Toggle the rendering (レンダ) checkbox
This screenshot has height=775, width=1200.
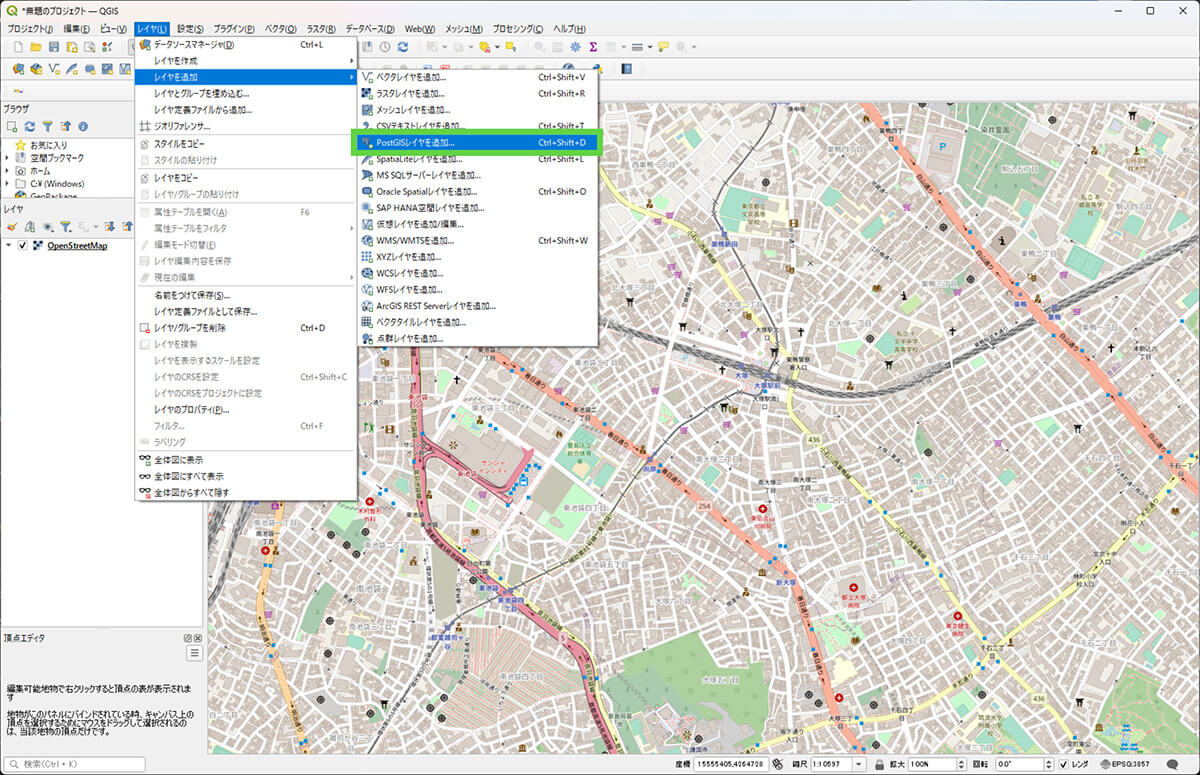1064,764
